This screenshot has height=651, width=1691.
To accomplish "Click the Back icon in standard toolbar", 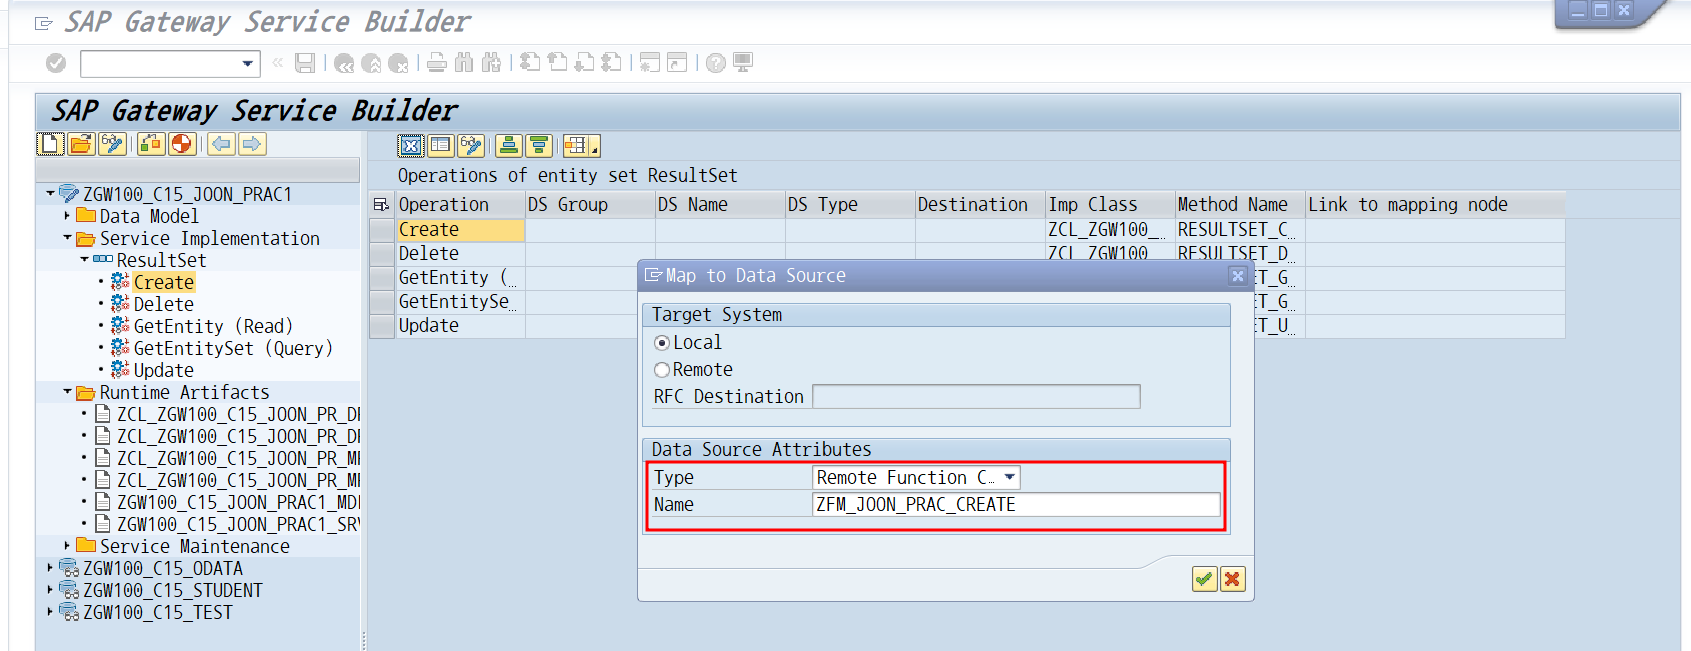I will [x=344, y=63].
